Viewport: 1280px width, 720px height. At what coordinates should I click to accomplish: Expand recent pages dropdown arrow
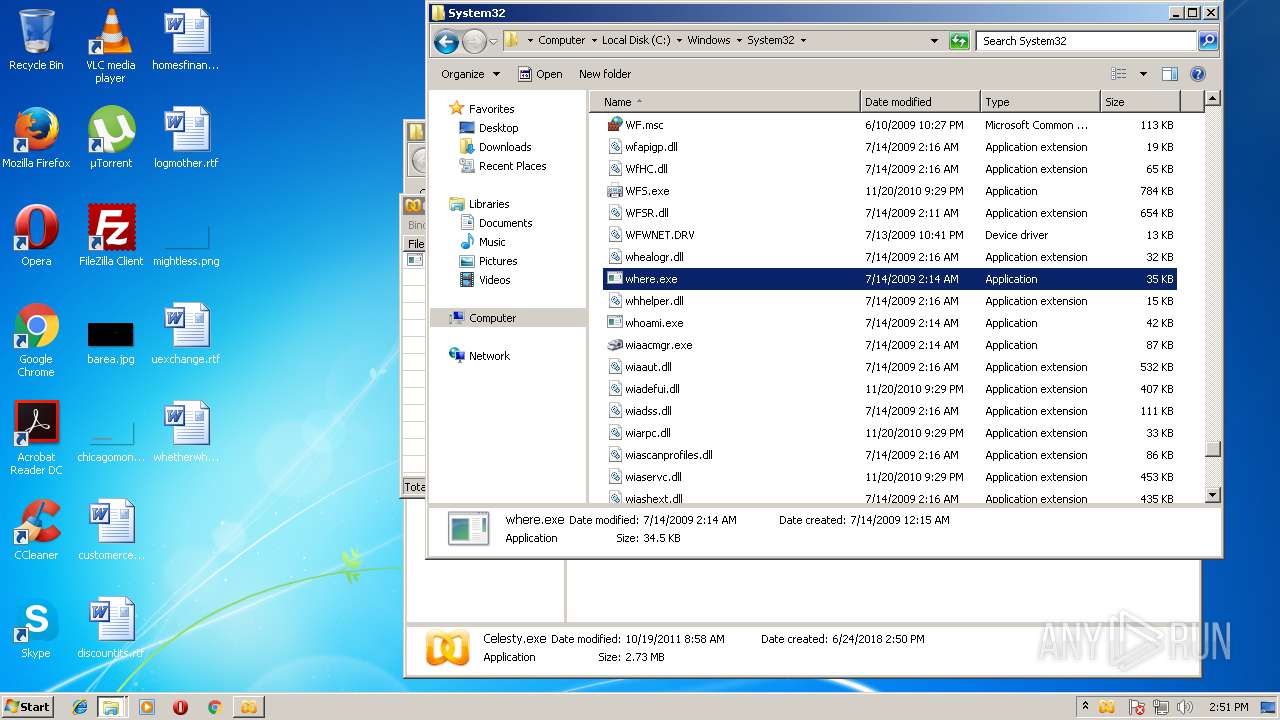pos(493,42)
